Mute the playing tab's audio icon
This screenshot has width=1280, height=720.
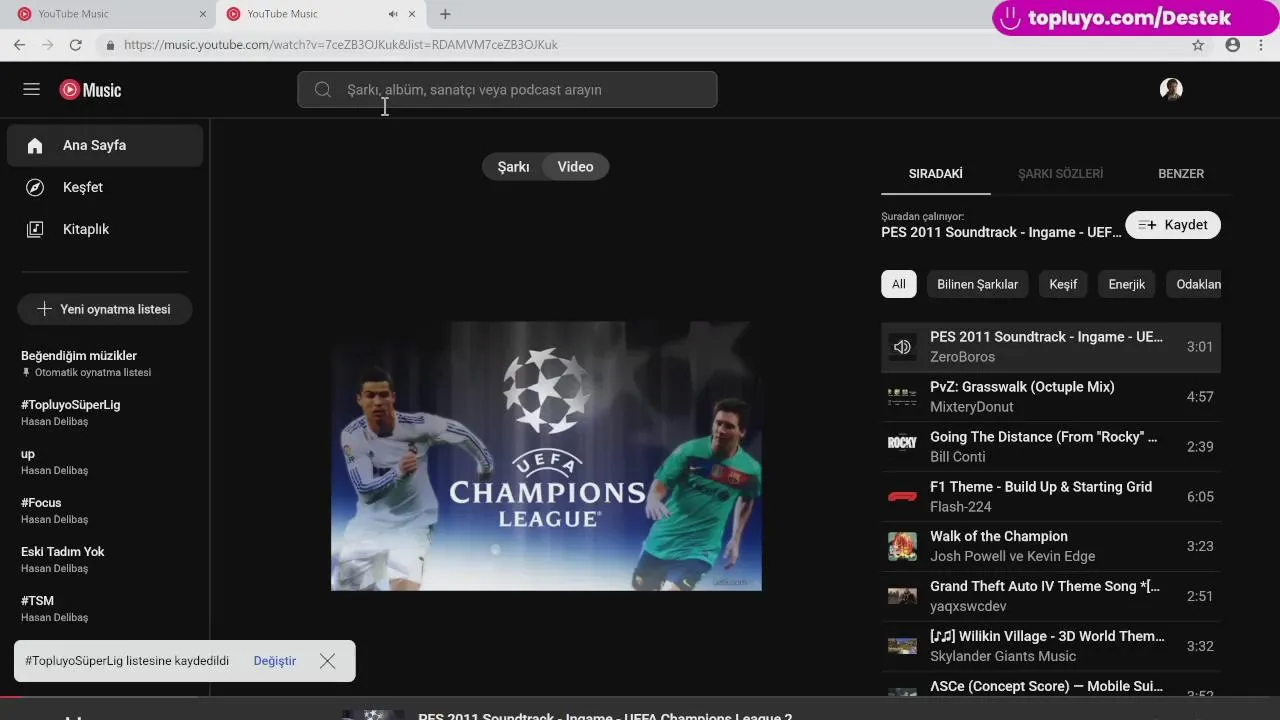392,14
